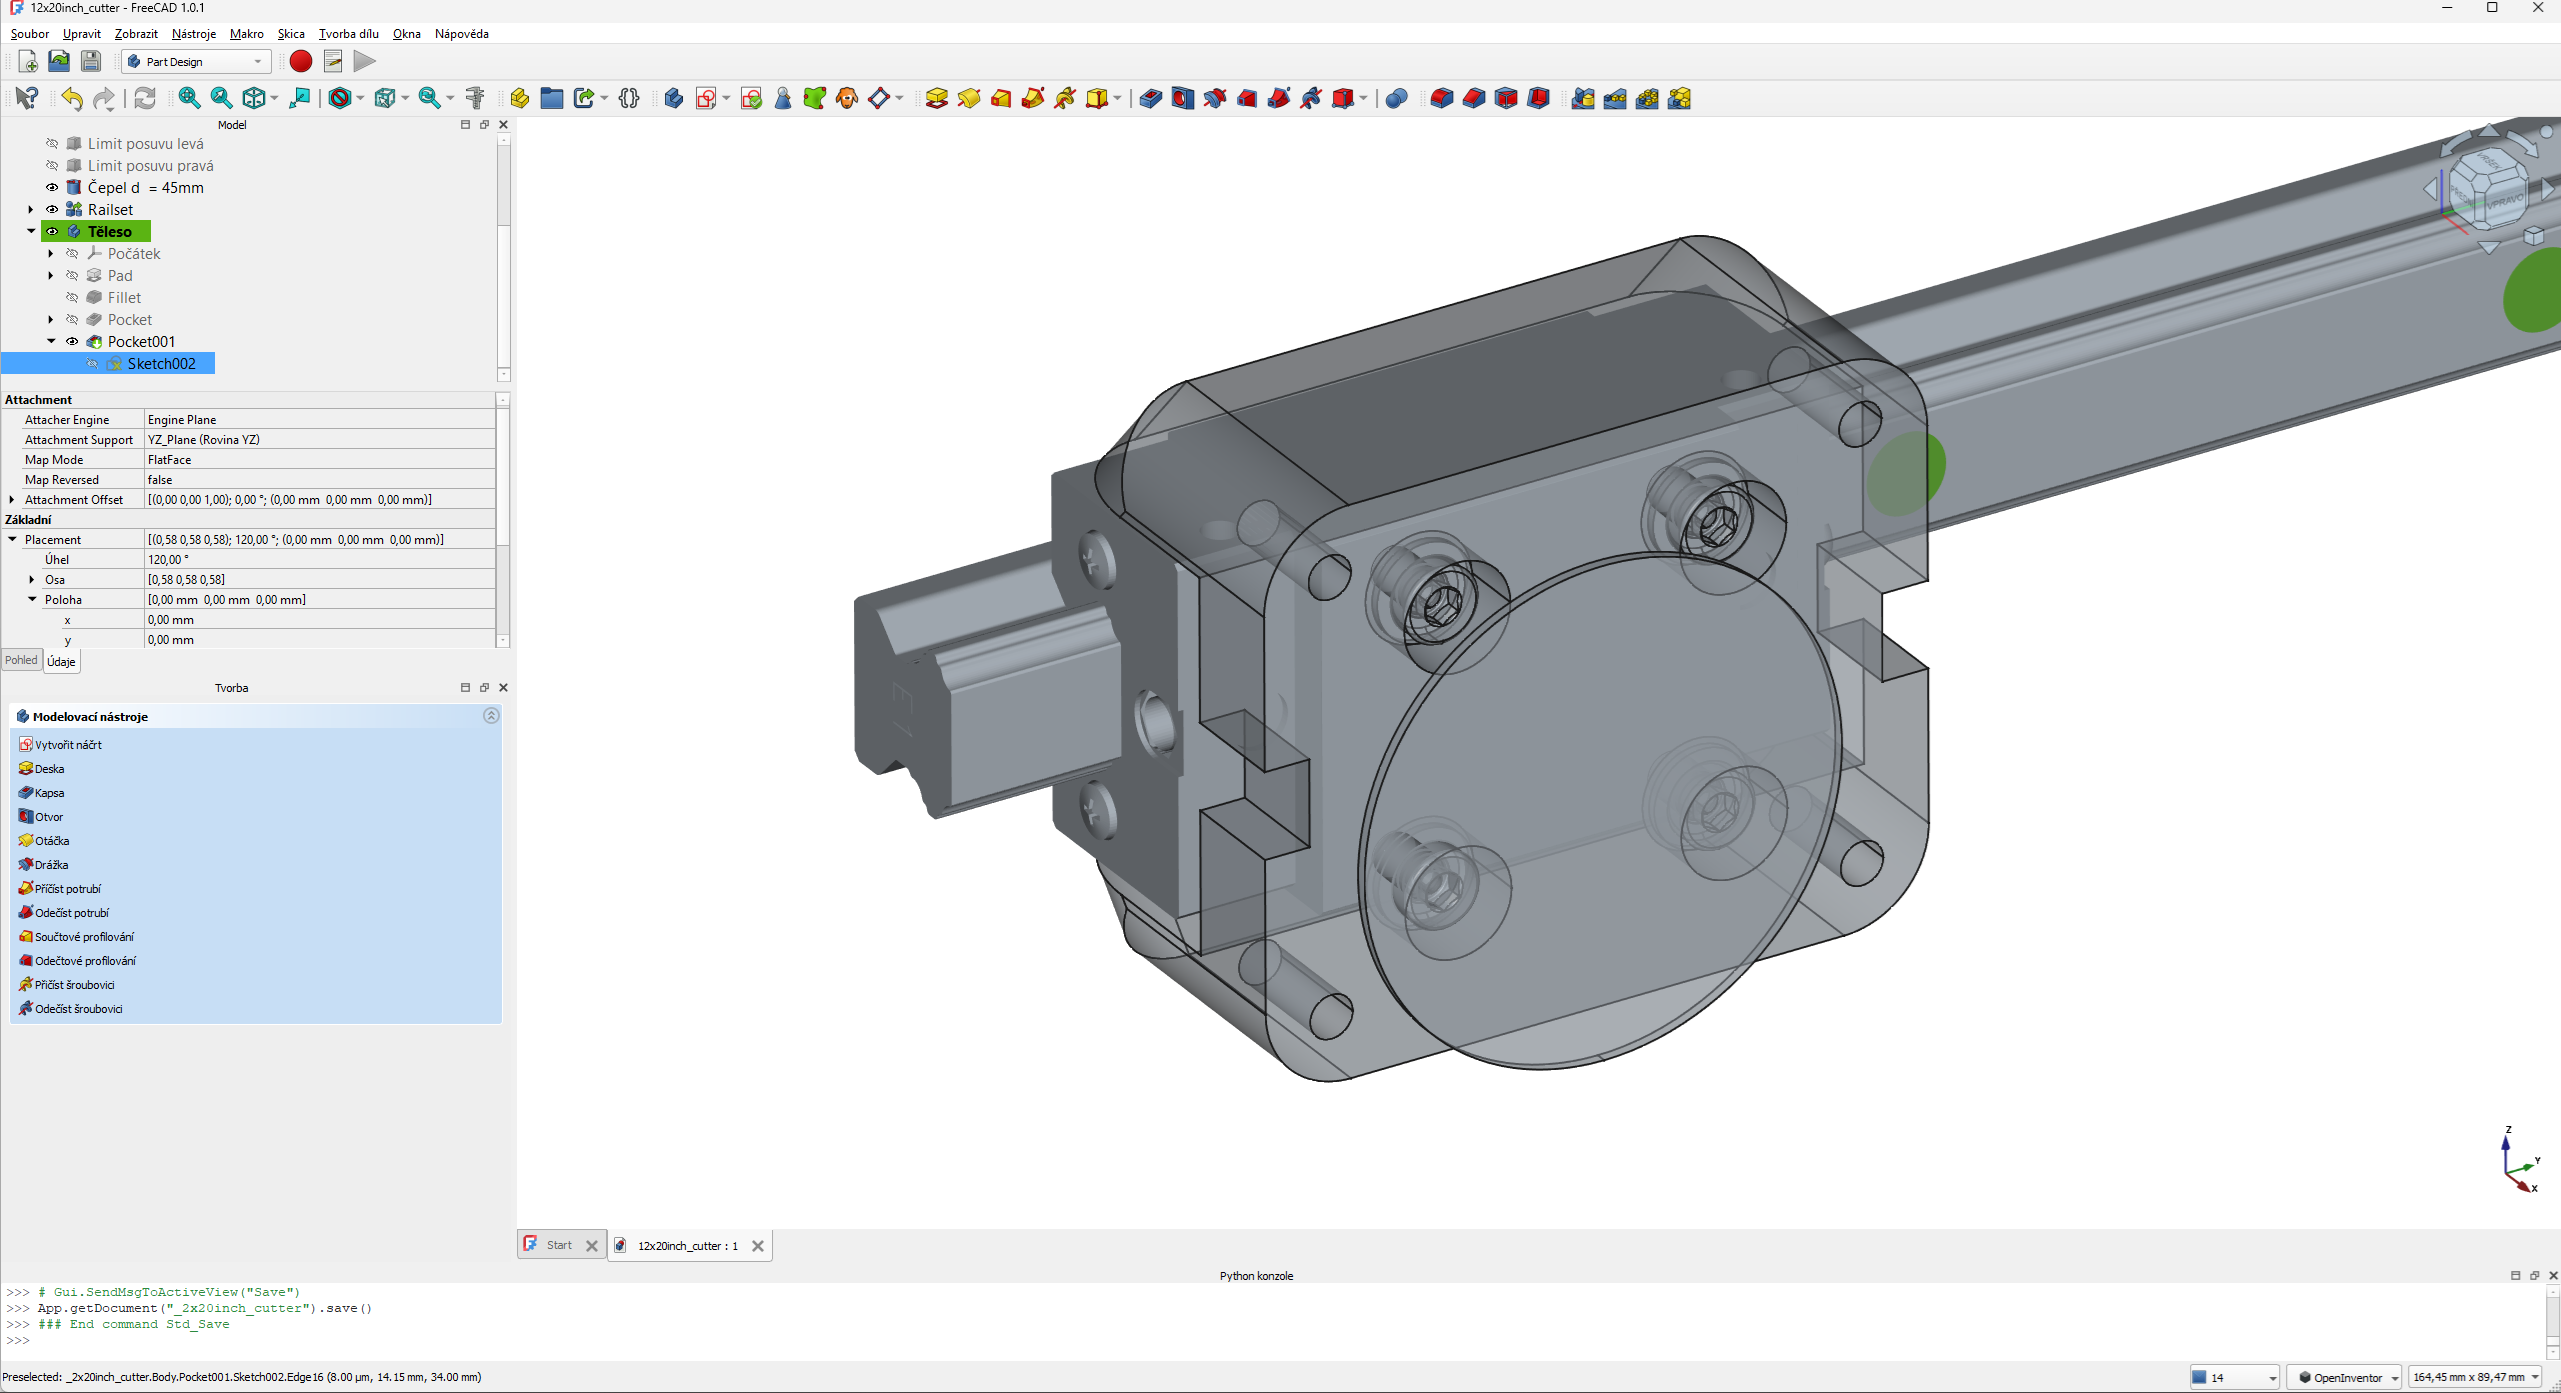Open the Skica menu

tap(291, 33)
